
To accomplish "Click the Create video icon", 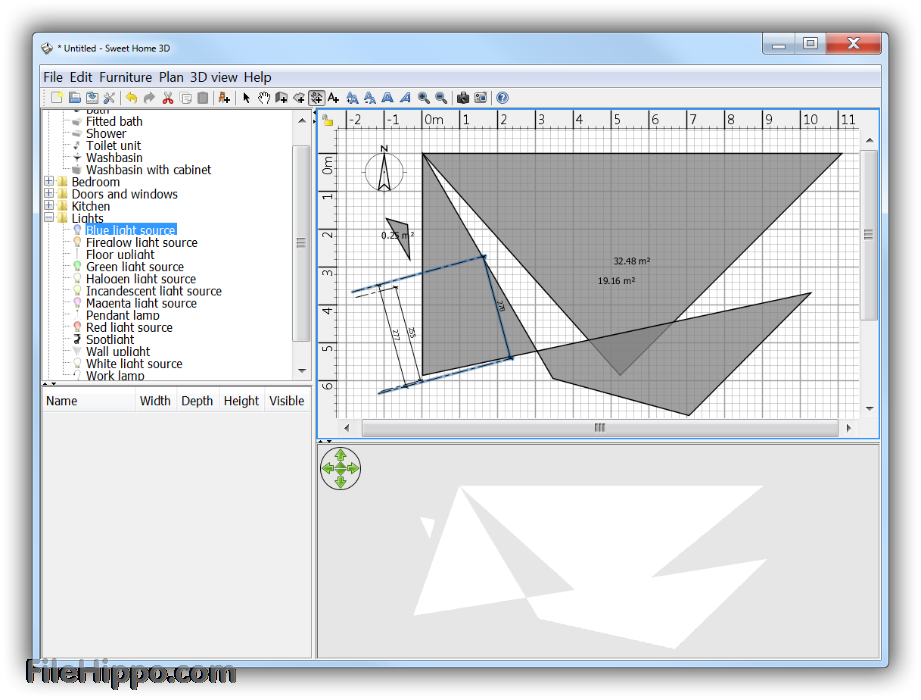I will tap(480, 98).
